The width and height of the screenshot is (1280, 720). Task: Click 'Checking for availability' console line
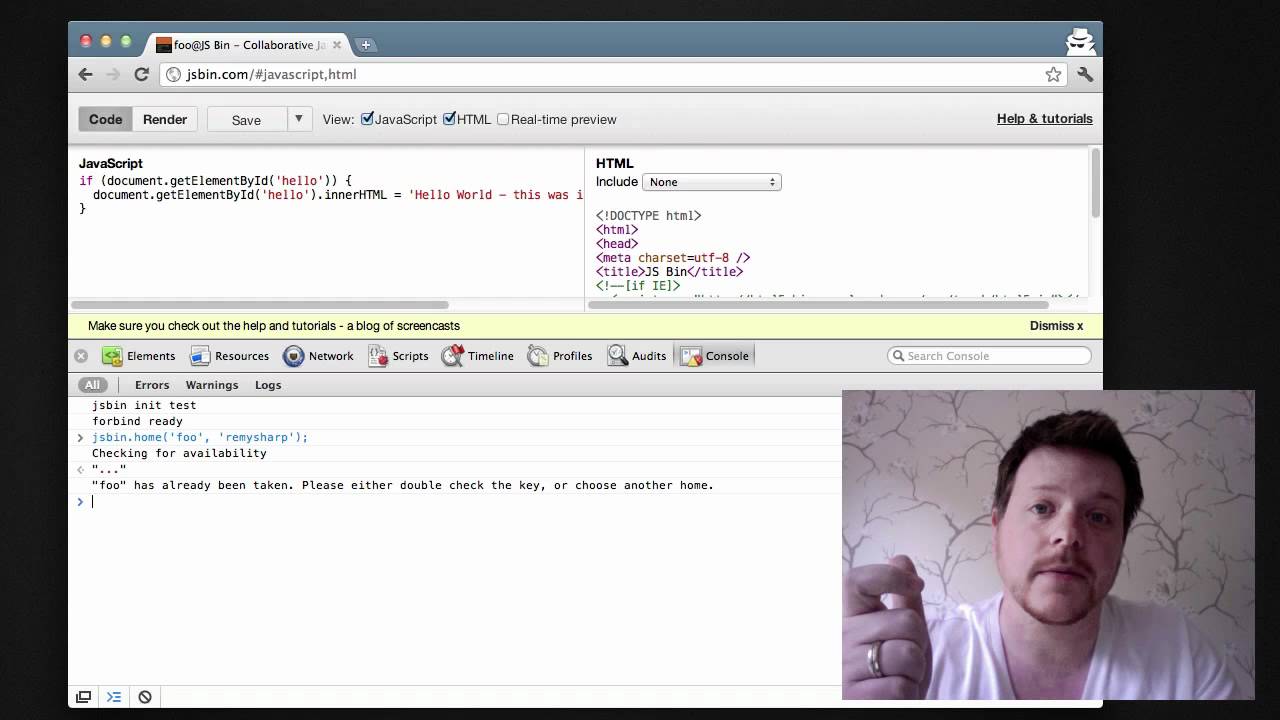[x=179, y=453]
